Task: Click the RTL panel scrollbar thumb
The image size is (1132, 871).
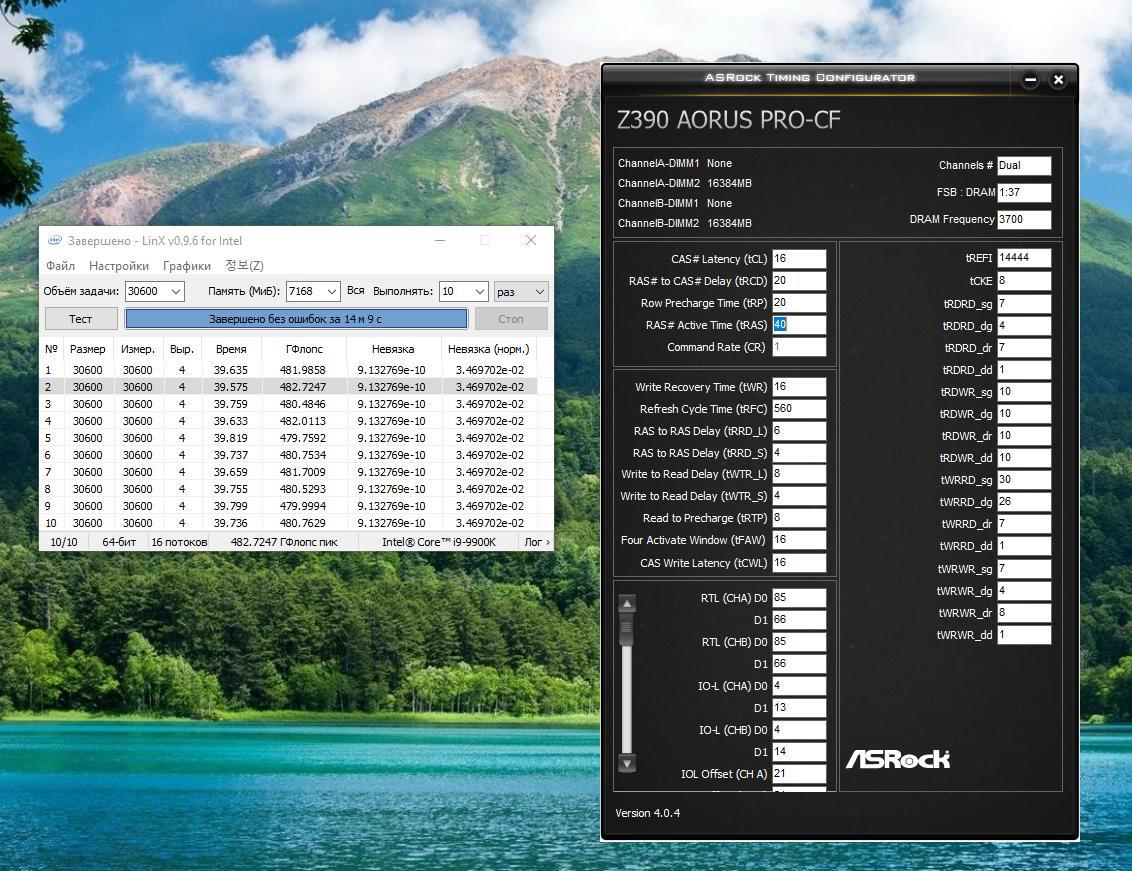Action: pos(627,630)
